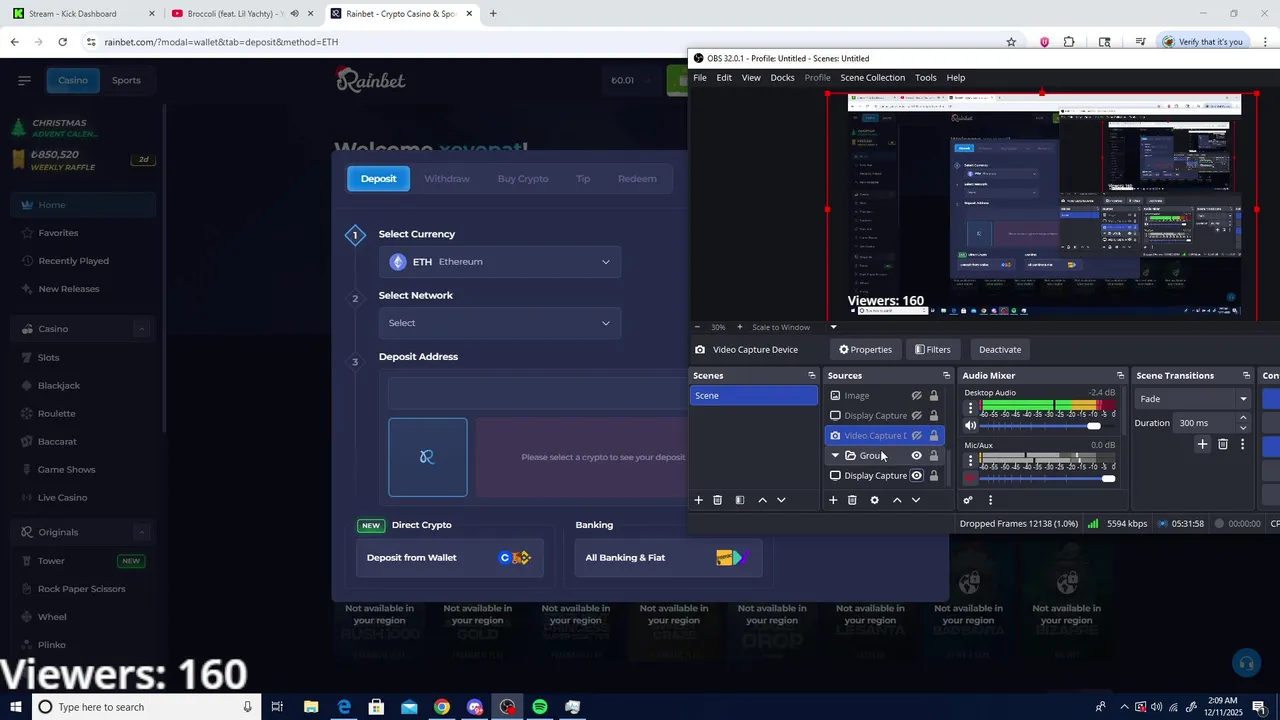Image resolution: width=1280 pixels, height=720 pixels.
Task: Pop out the Audio Mixer dock
Action: (1120, 376)
